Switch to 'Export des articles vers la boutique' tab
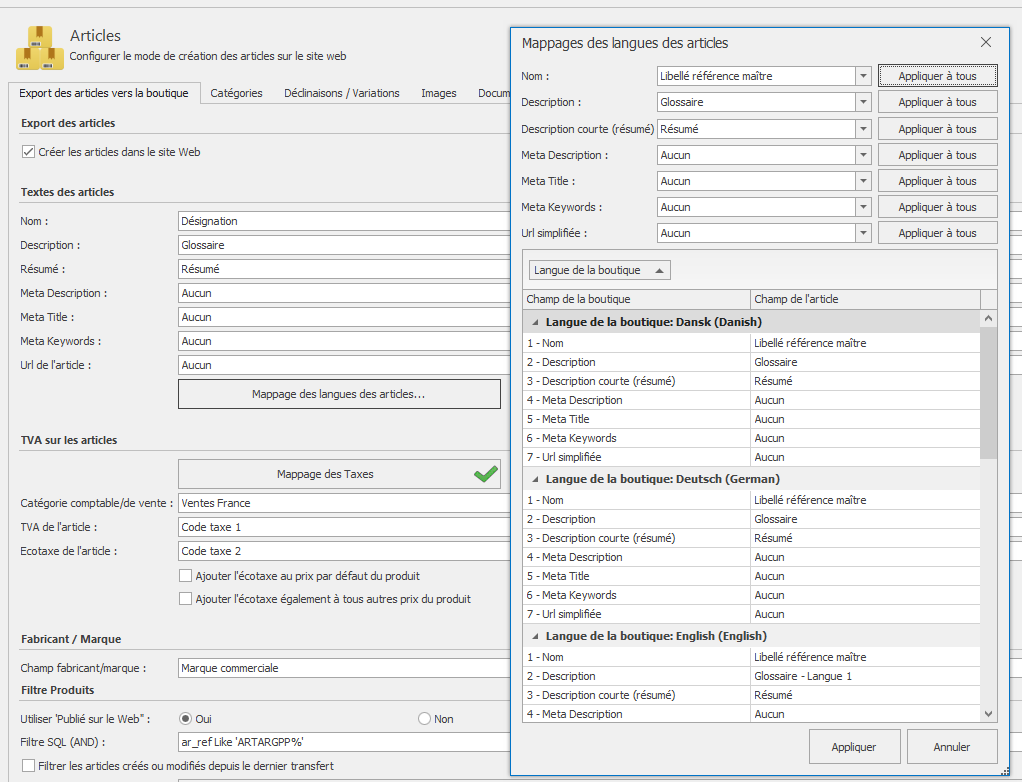Image resolution: width=1022 pixels, height=782 pixels. (104, 93)
